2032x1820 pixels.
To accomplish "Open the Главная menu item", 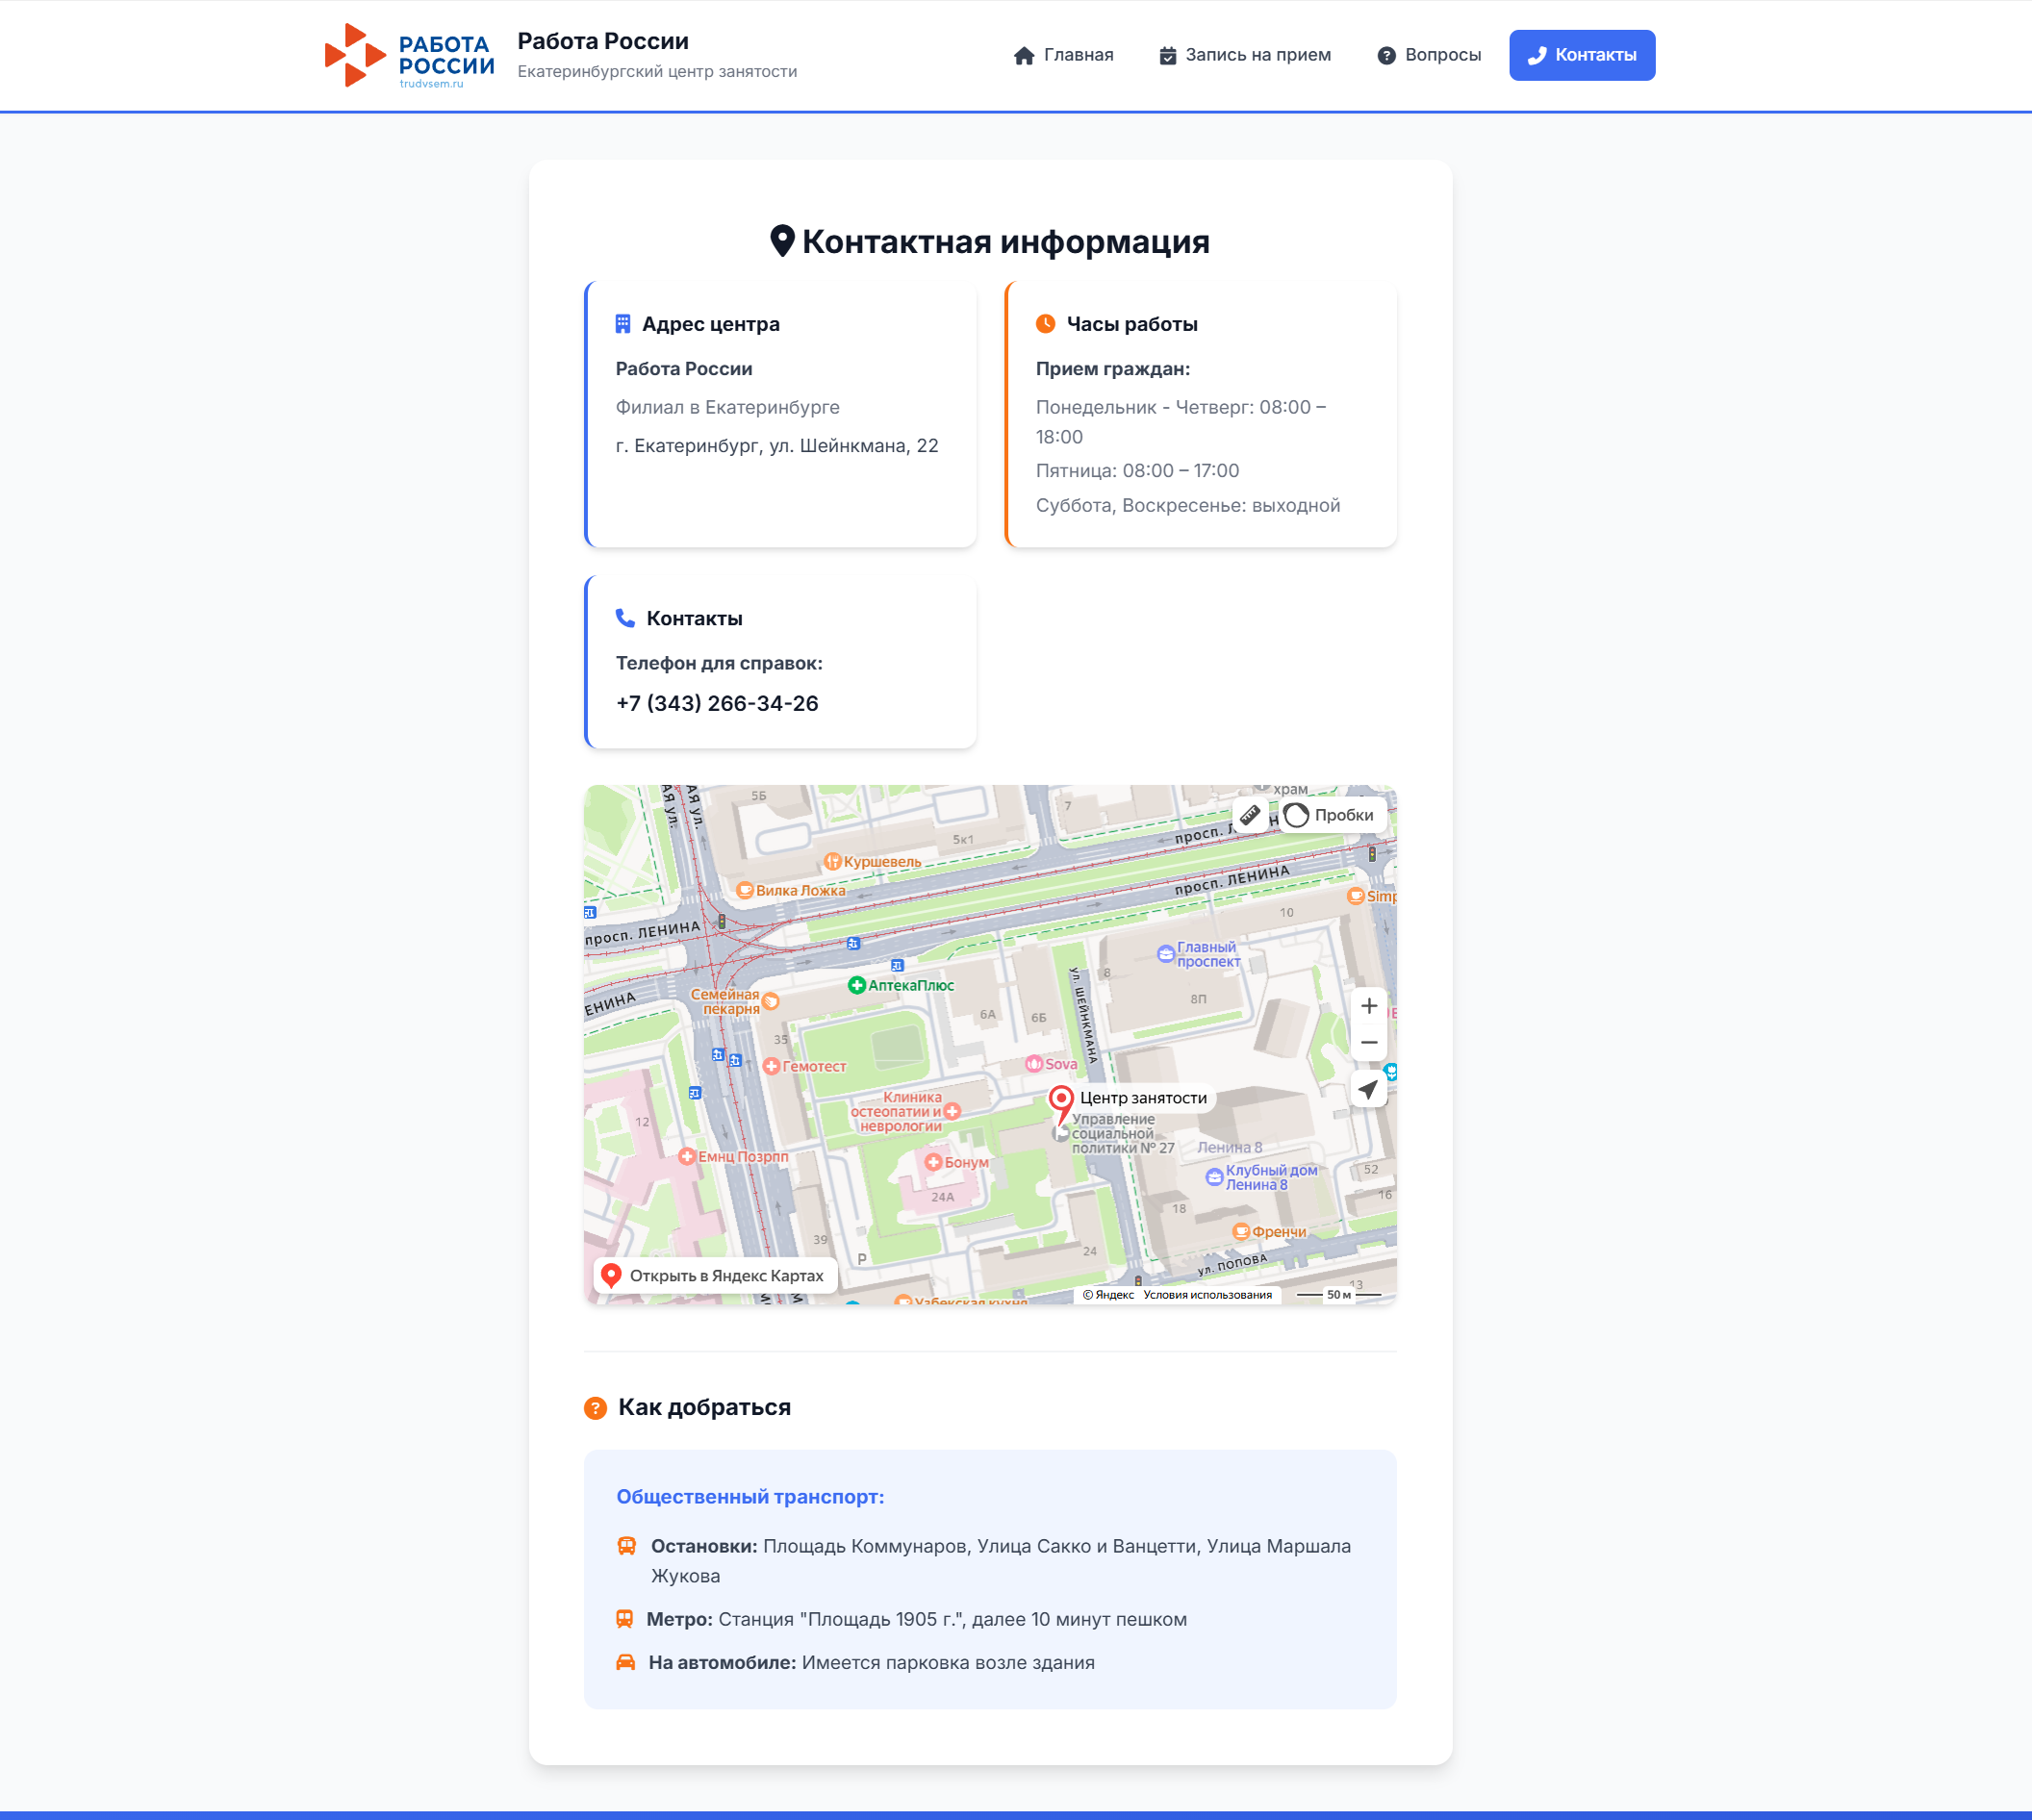I will pyautogui.click(x=1063, y=55).
